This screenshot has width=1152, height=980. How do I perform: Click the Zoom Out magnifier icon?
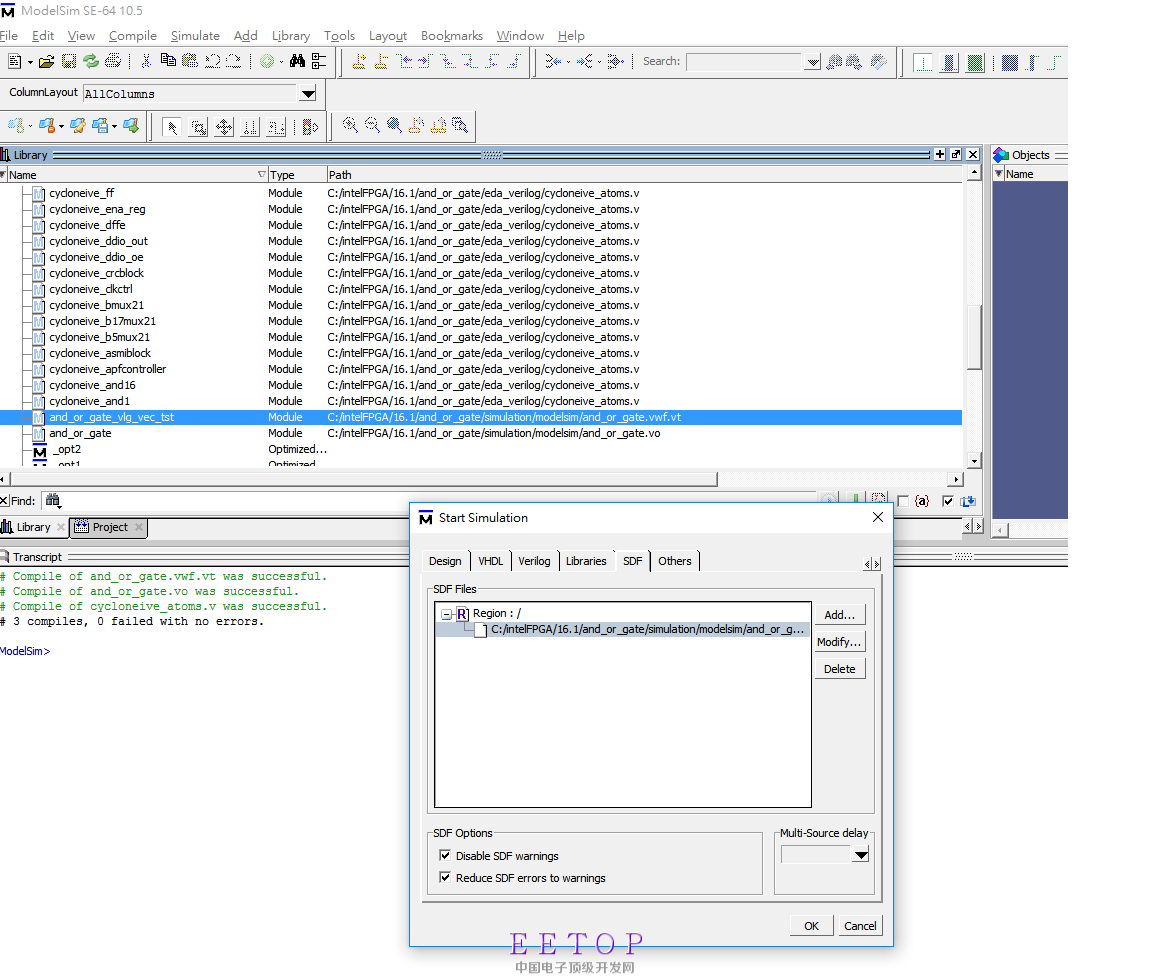pos(372,126)
